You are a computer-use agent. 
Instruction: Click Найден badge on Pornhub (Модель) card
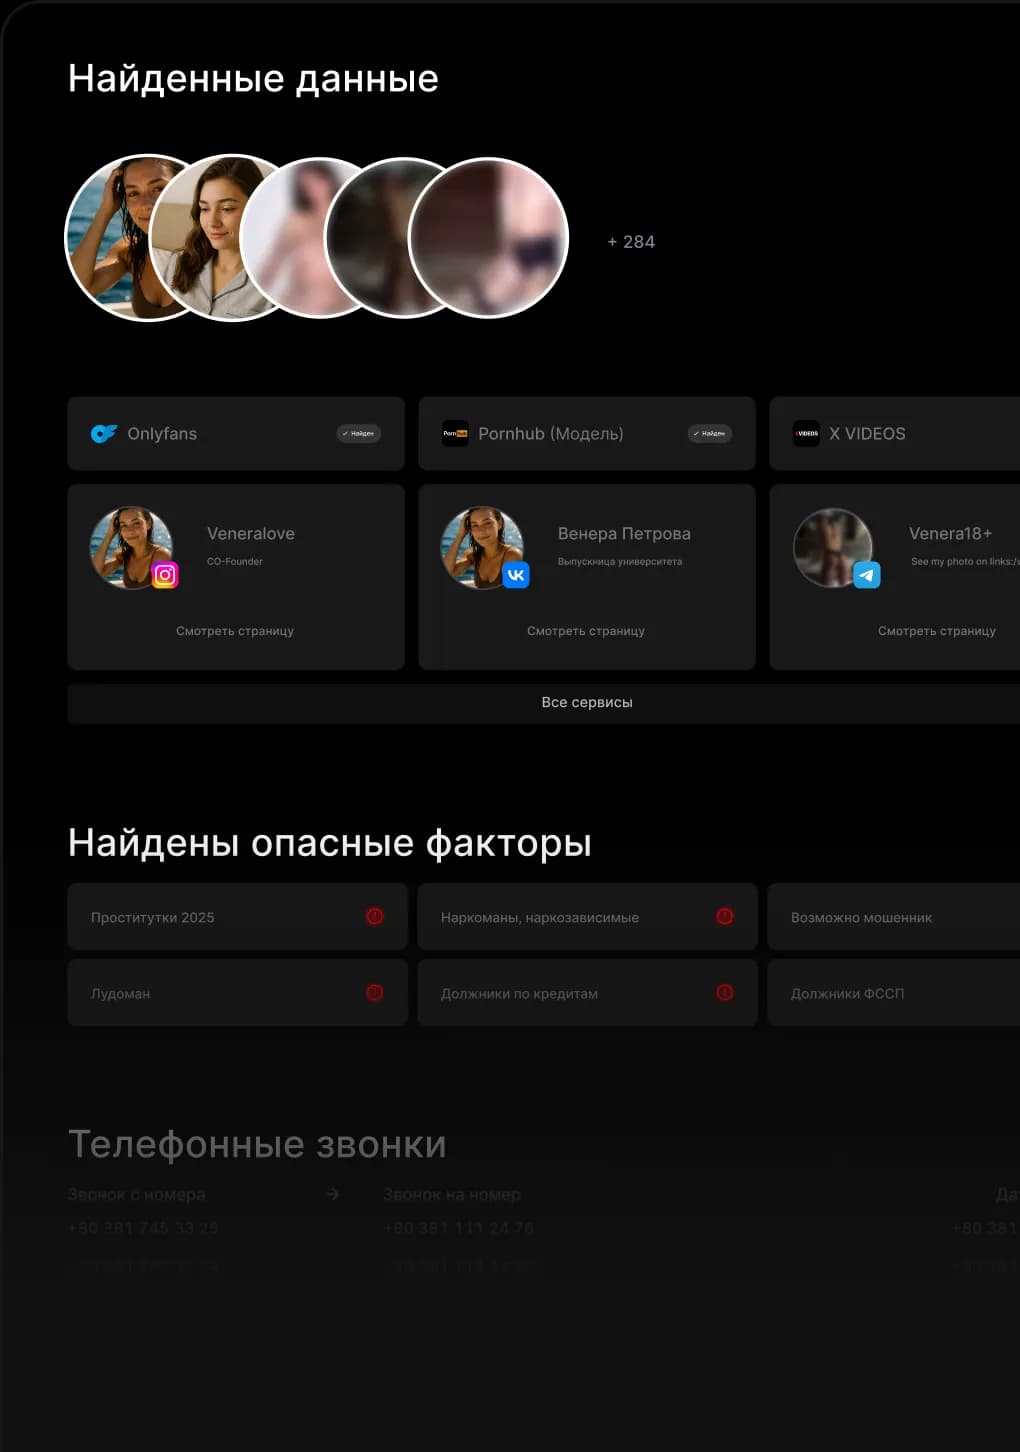click(709, 433)
